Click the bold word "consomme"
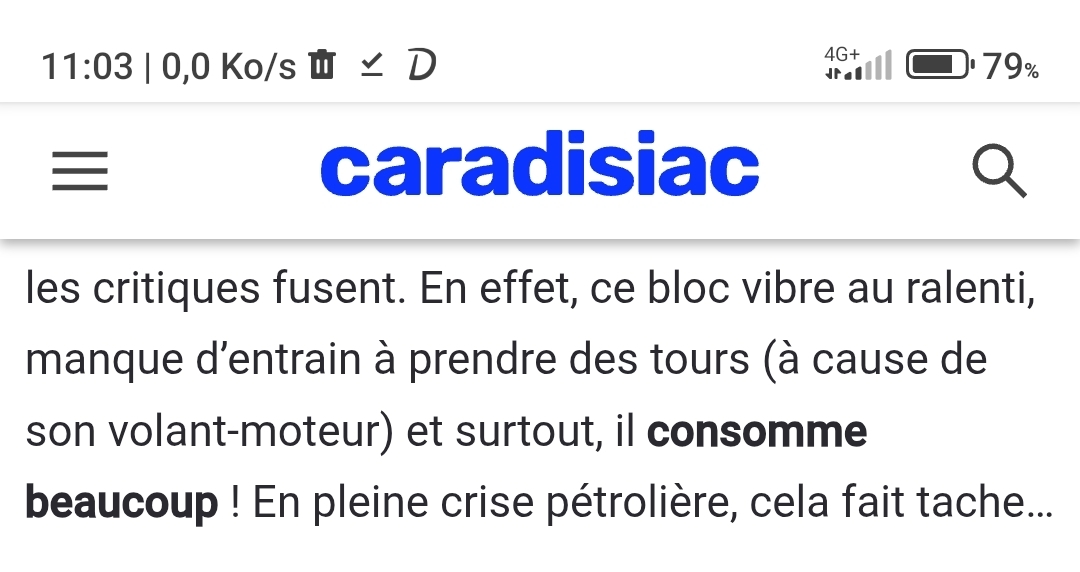This screenshot has width=1080, height=572. [757, 432]
